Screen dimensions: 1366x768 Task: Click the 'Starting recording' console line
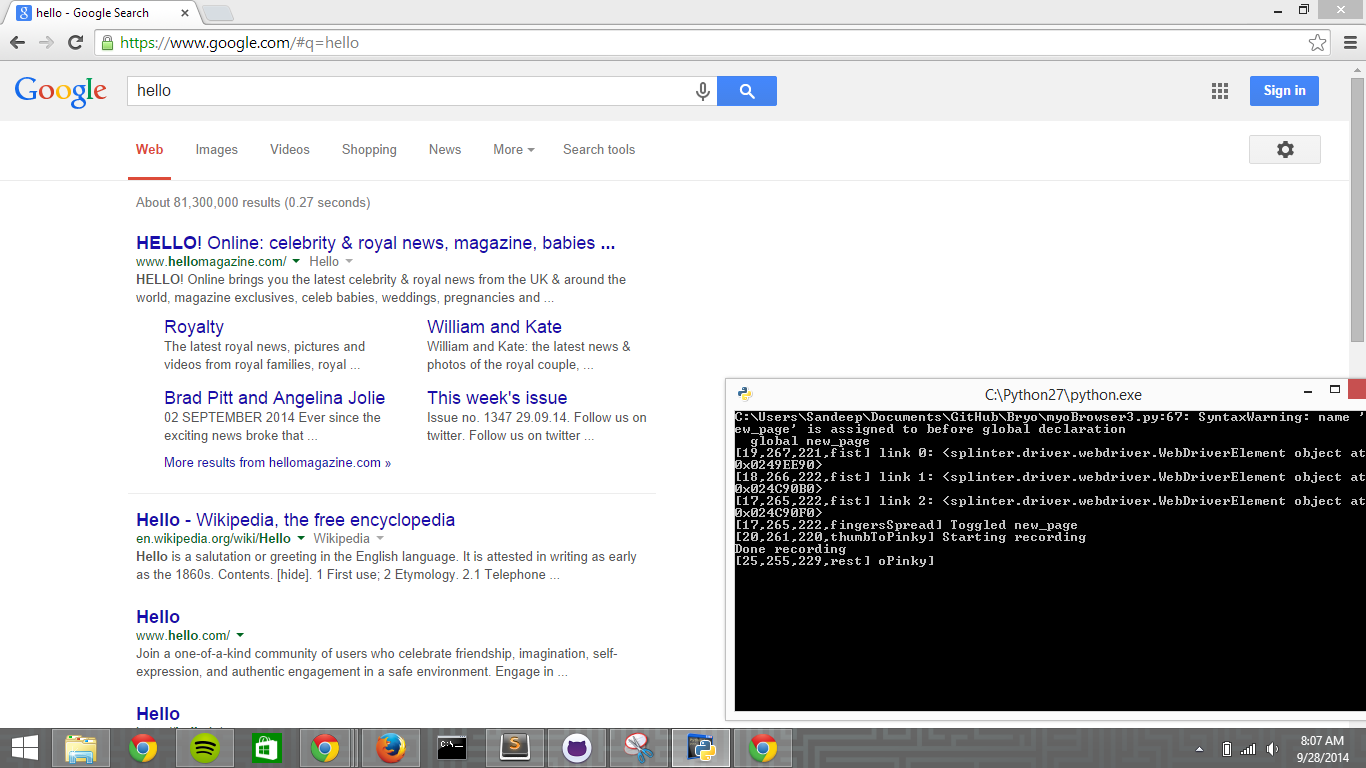(x=1014, y=537)
